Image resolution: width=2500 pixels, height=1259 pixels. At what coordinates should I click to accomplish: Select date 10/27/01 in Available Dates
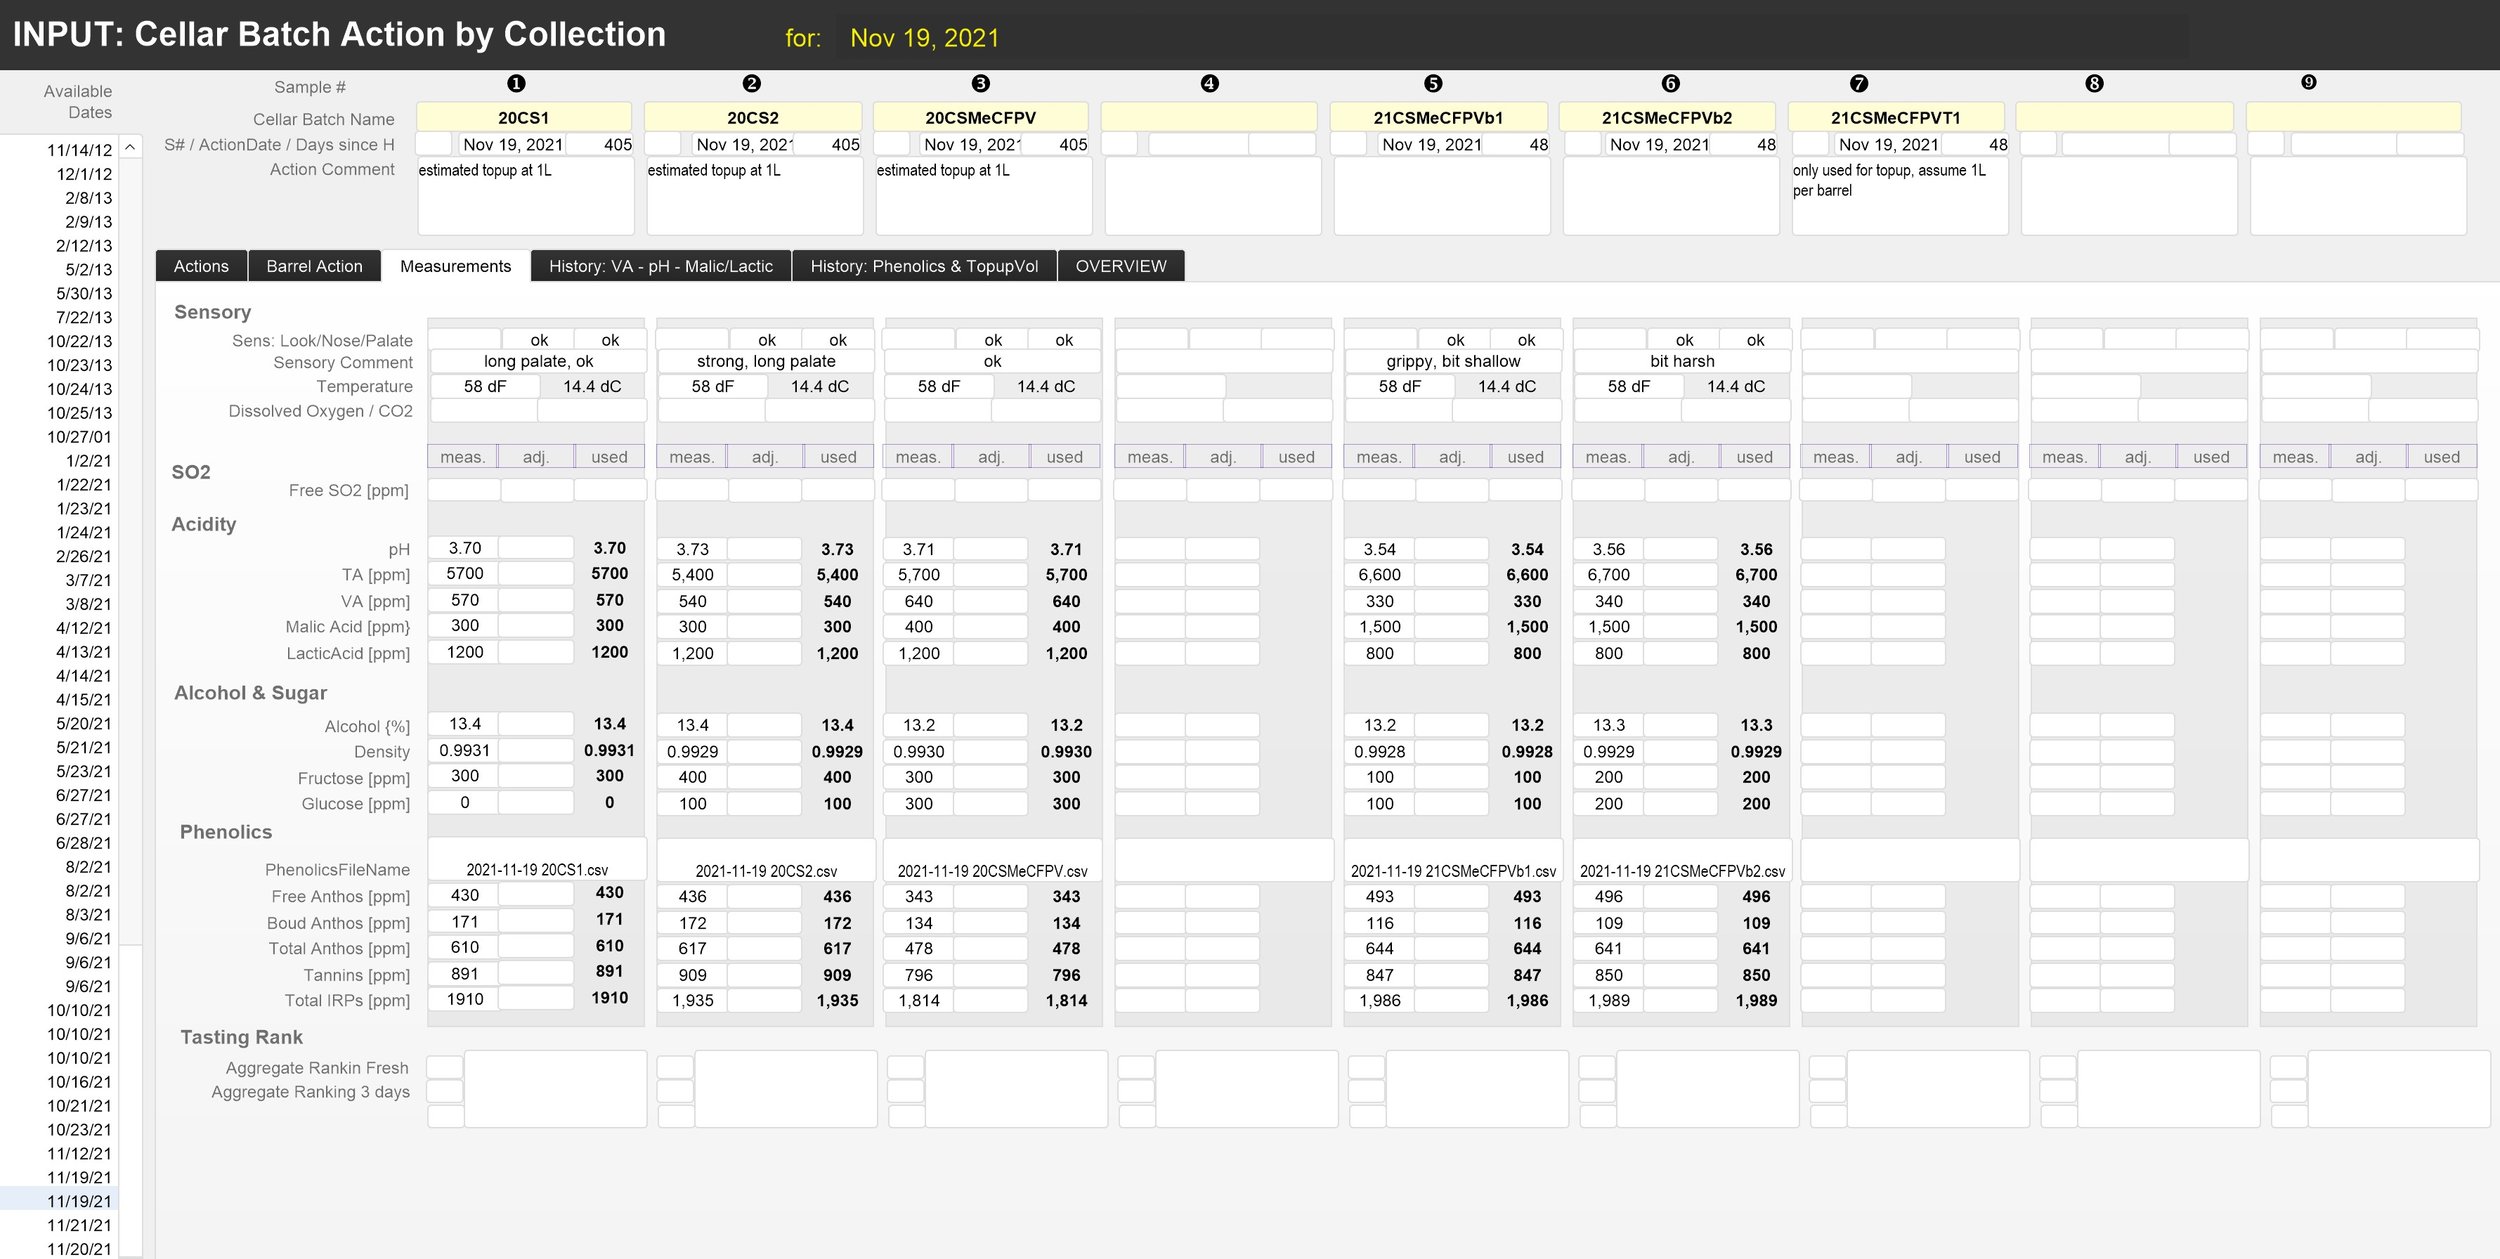(x=80, y=437)
